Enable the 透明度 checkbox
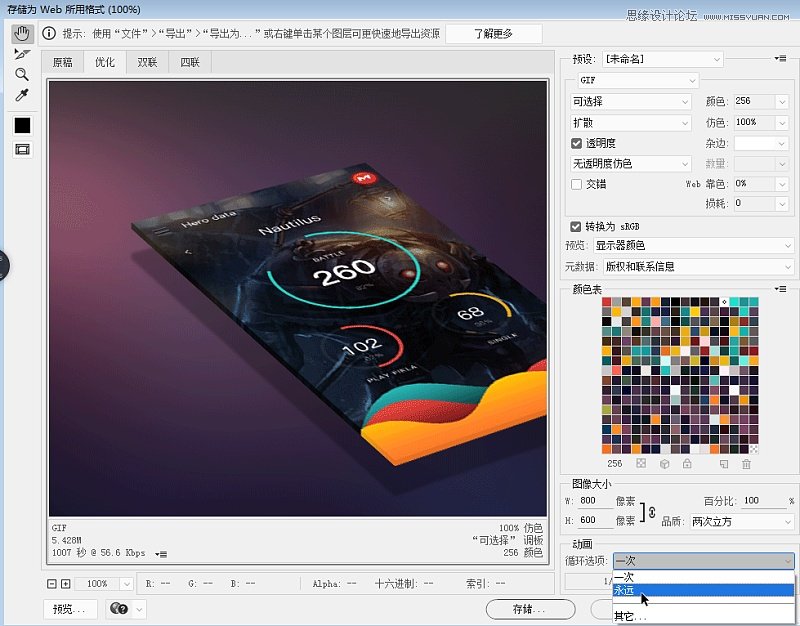 (x=577, y=143)
